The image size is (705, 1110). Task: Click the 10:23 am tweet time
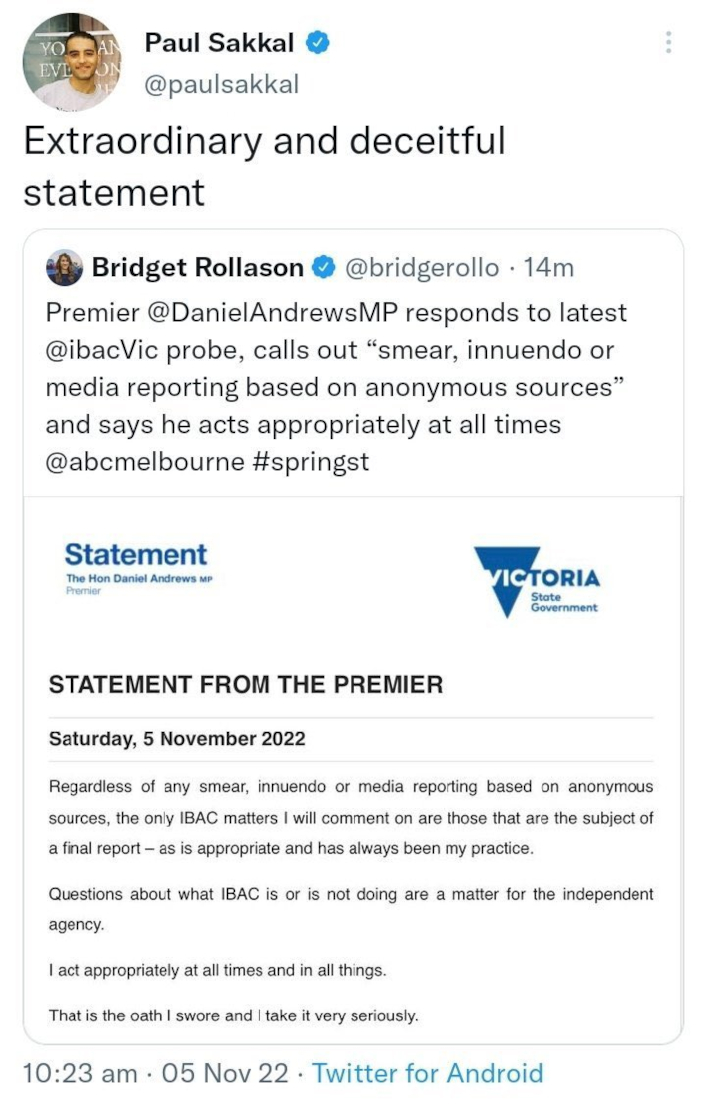point(80,1074)
